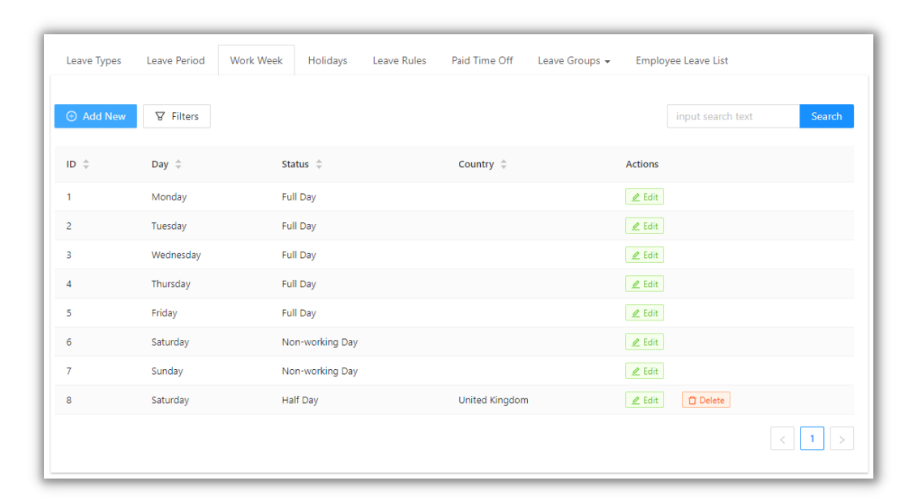Viewport: 900px width, 500px height.
Task: Select page 1 in pagination
Action: click(x=812, y=439)
